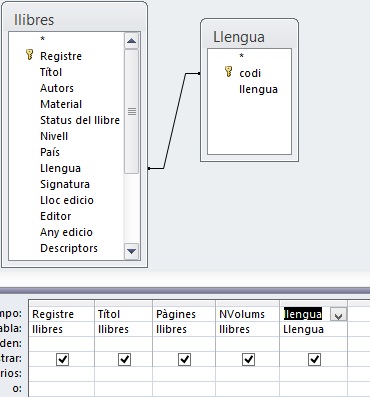Image resolution: width=370 pixels, height=397 pixels.
Task: Click the Registre field cell in query grid
Action: pos(61,314)
